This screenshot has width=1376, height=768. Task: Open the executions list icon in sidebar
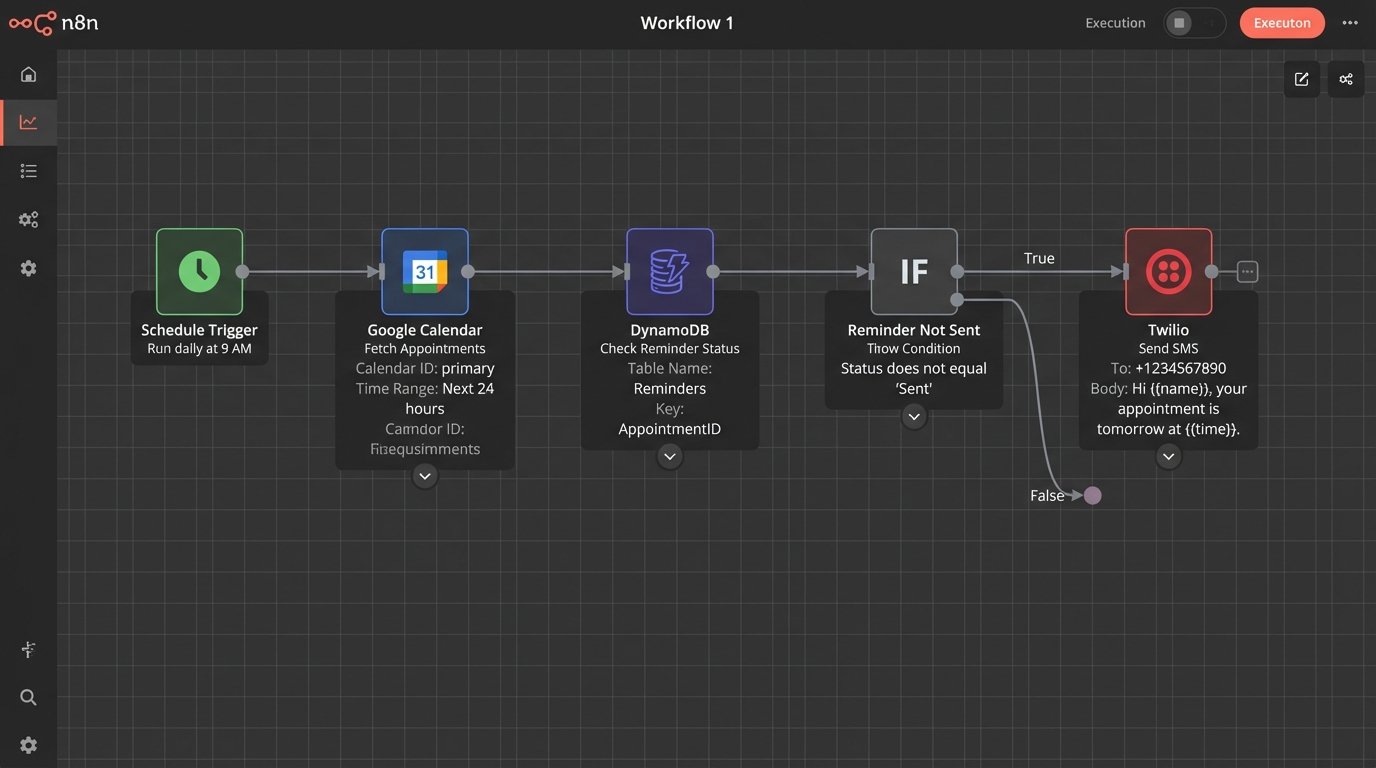click(28, 170)
